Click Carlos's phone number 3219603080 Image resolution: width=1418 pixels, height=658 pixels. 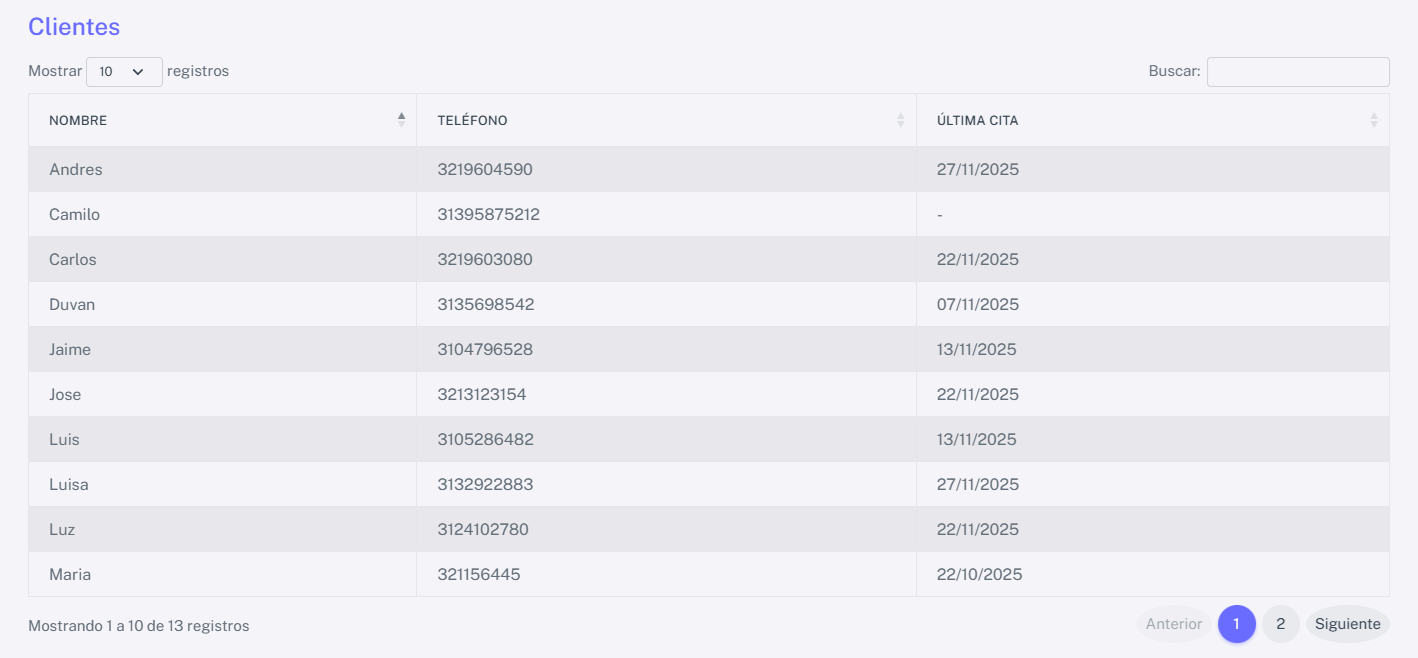(x=485, y=260)
